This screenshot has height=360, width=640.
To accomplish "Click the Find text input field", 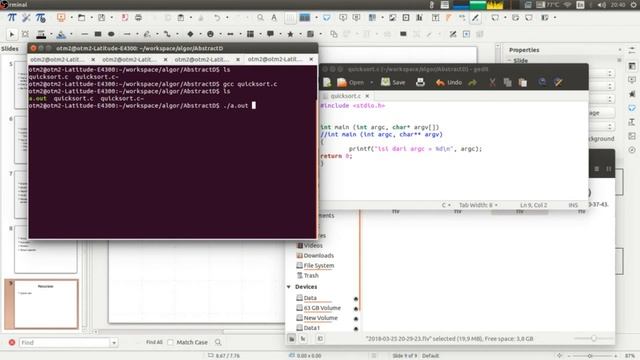I will (x=64, y=342).
